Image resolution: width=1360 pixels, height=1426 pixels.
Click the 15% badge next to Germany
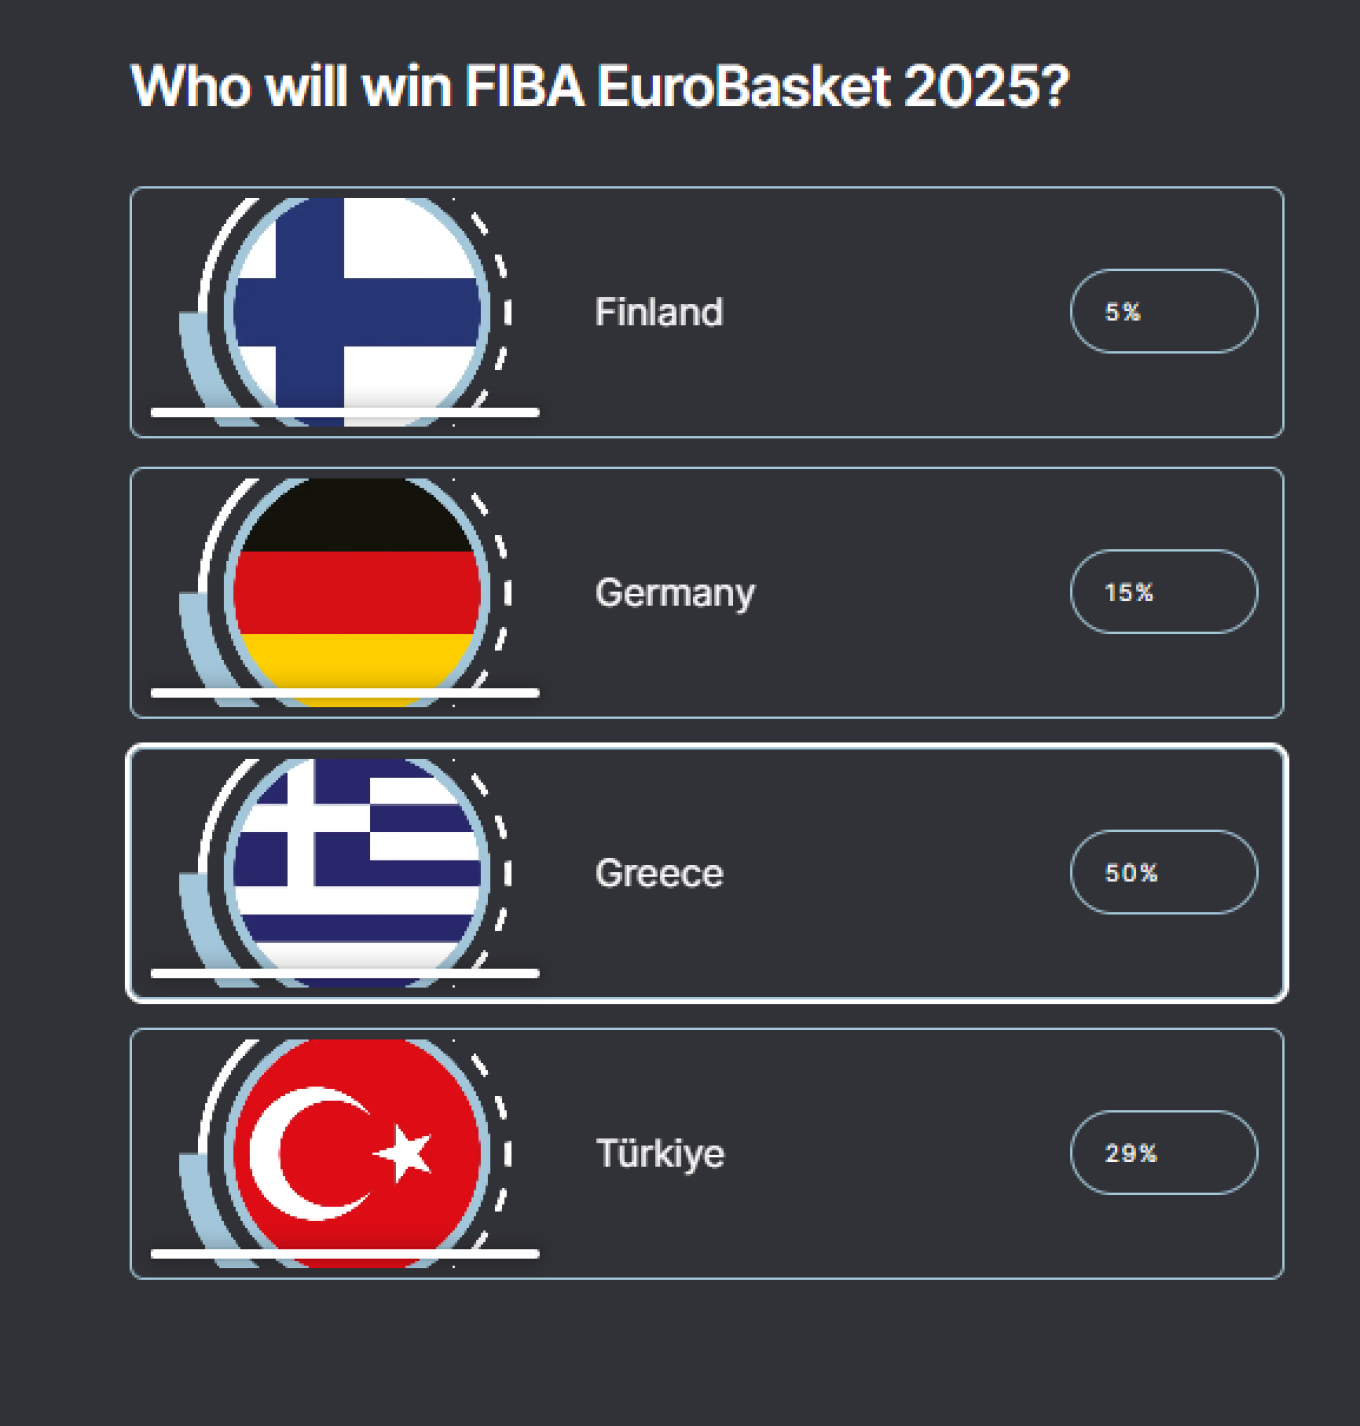pos(1163,592)
